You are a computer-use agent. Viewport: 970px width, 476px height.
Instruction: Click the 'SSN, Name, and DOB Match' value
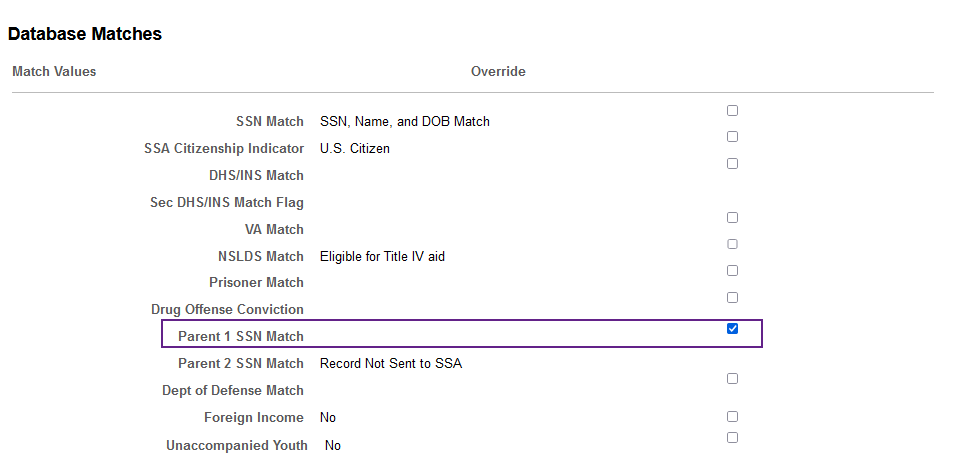click(x=405, y=122)
